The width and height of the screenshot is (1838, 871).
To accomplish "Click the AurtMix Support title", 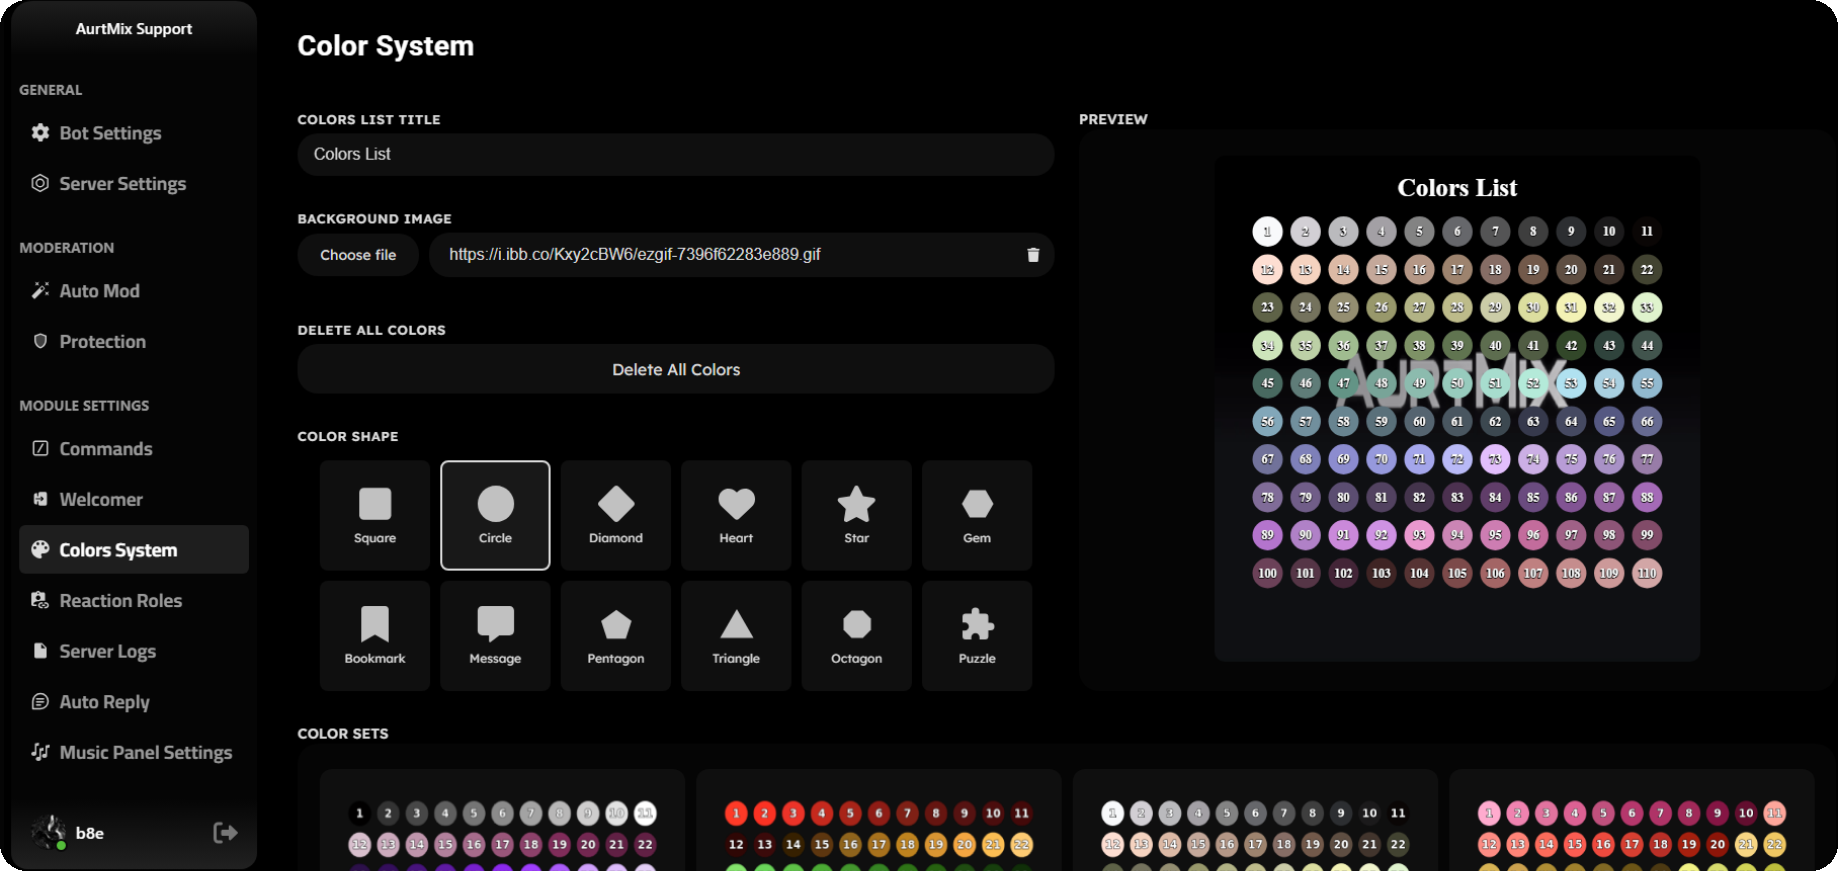I will coord(134,29).
